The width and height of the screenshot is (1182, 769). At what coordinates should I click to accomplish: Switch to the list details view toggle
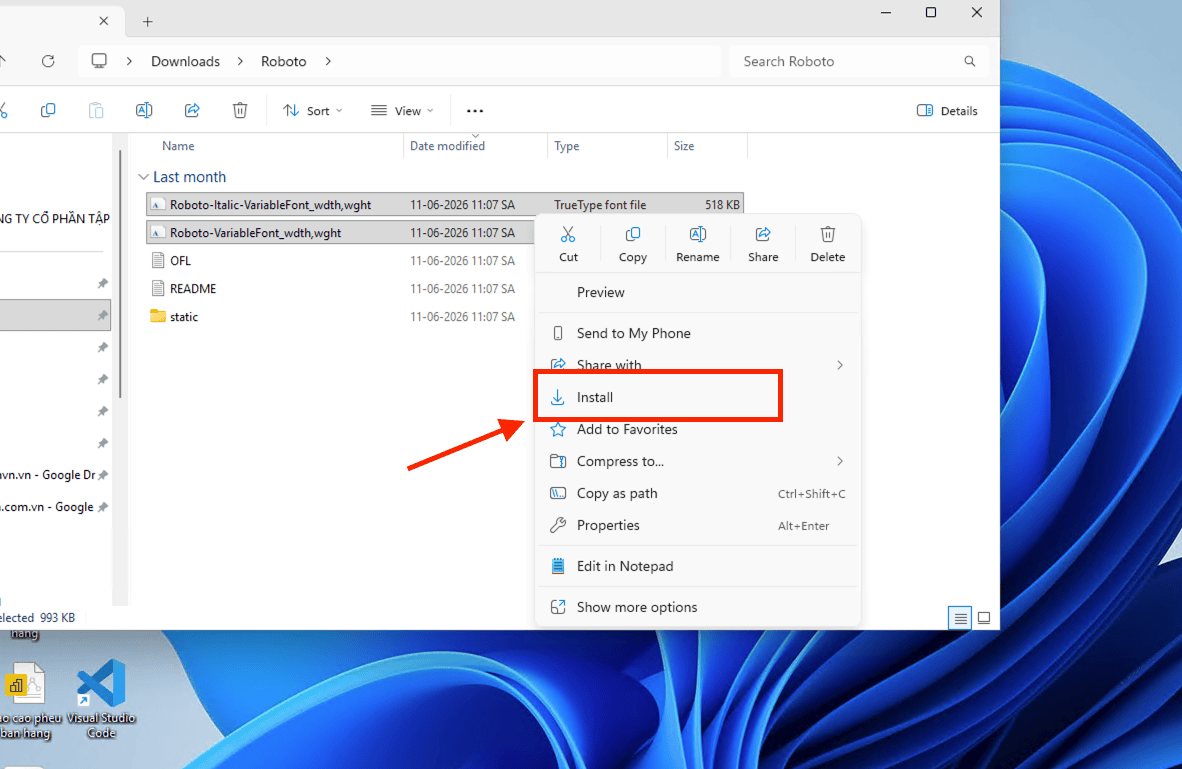(x=960, y=618)
